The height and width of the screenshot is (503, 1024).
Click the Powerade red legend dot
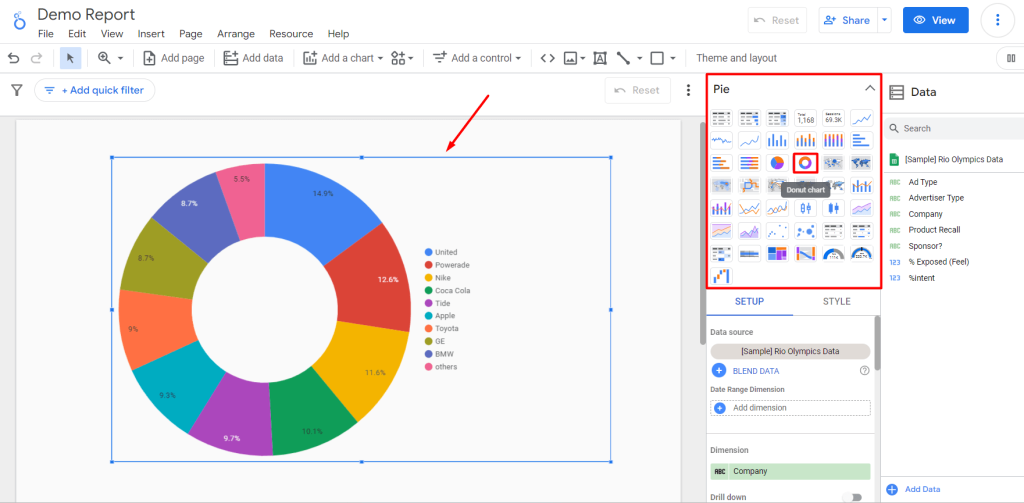tap(428, 265)
